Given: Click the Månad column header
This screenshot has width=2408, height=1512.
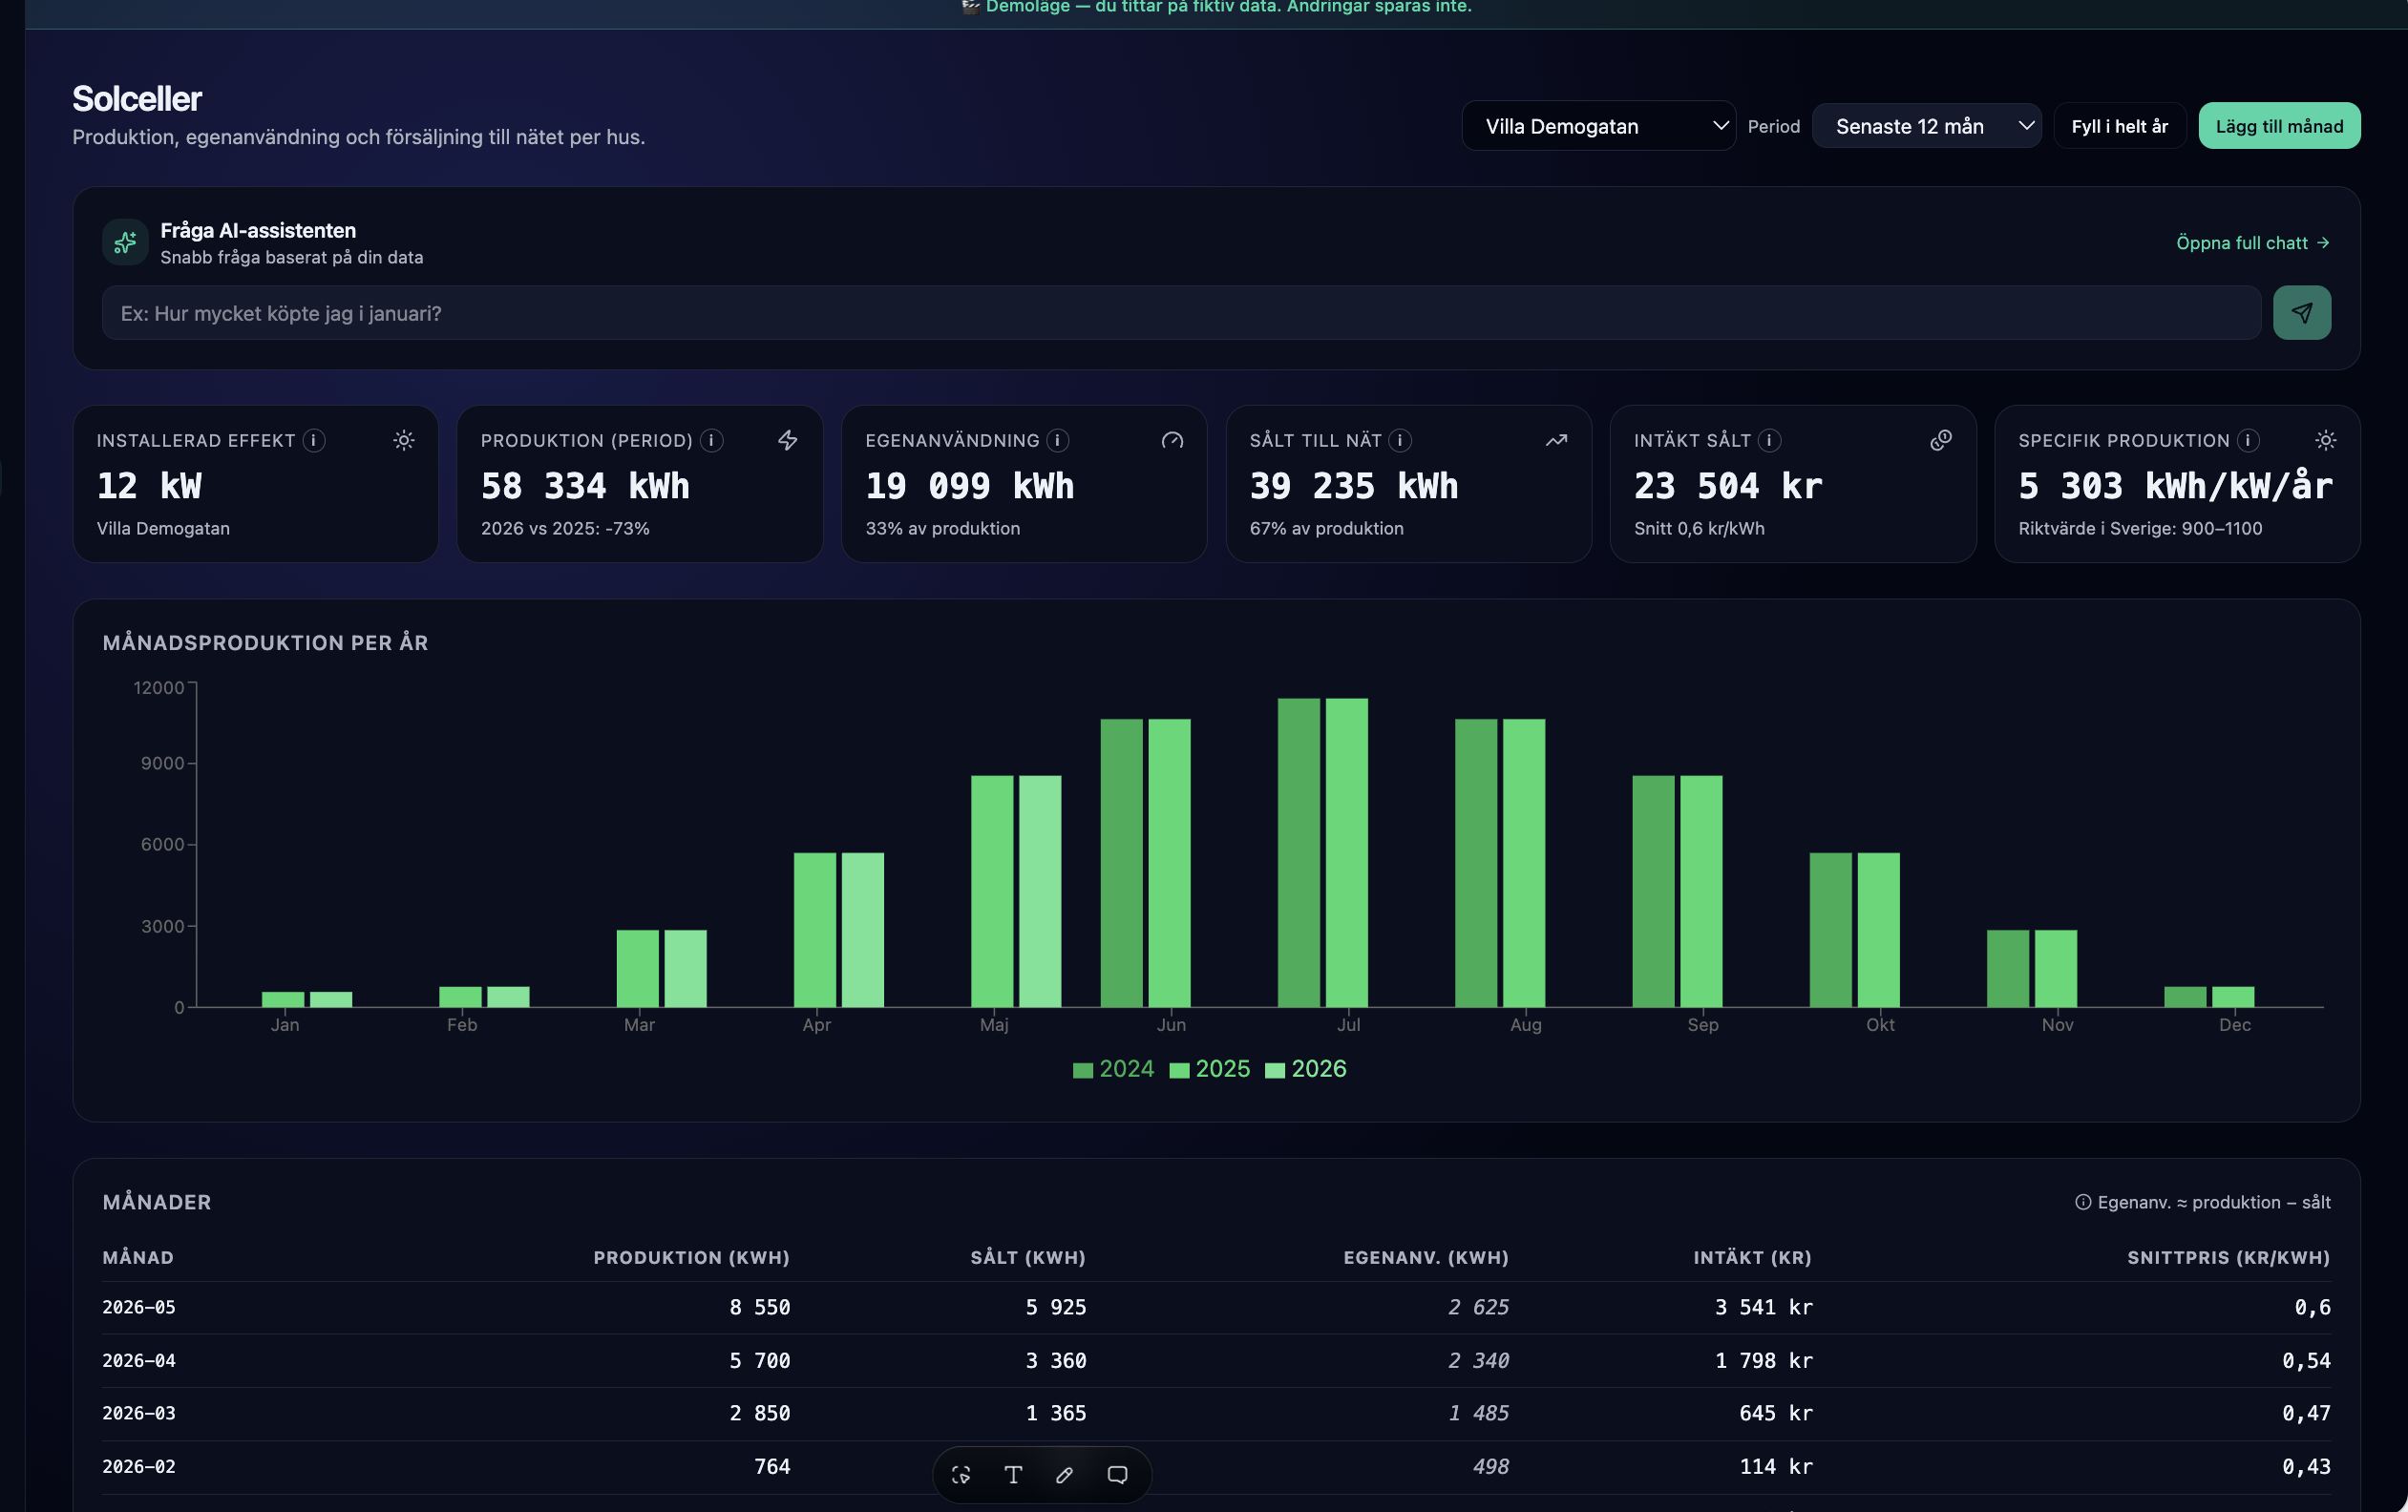Looking at the screenshot, I should (138, 1257).
